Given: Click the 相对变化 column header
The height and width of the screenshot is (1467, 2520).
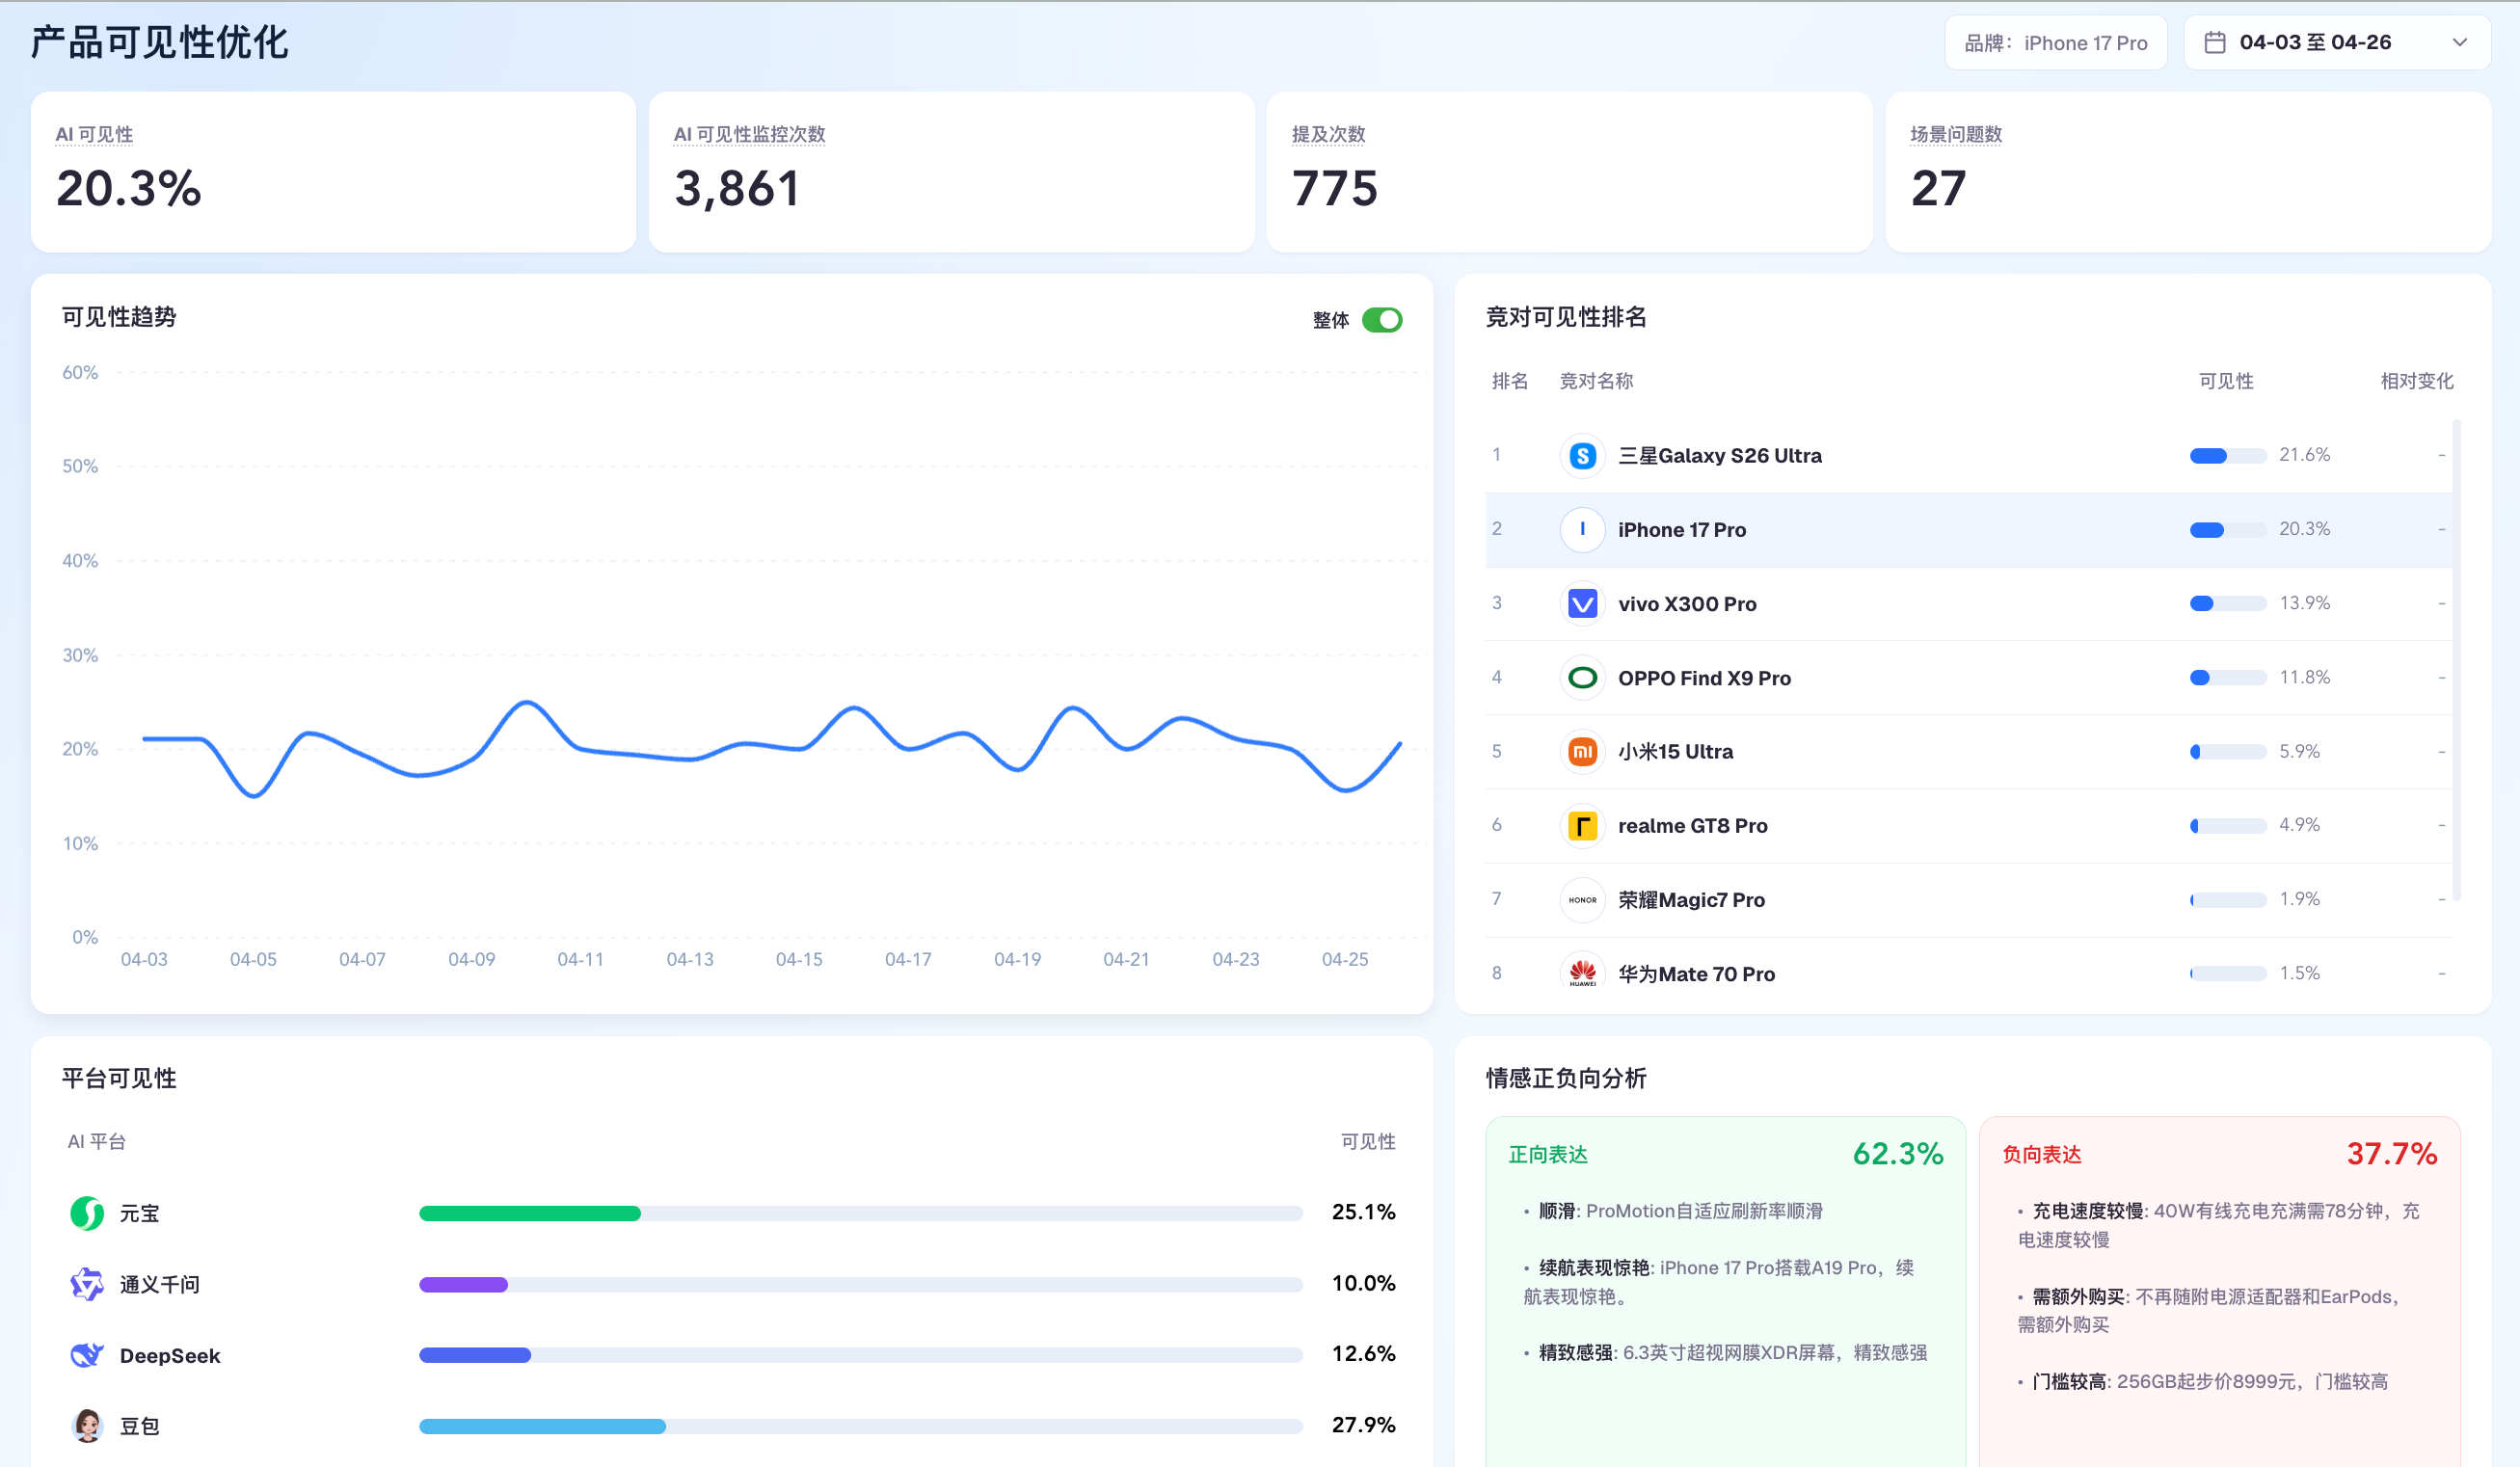Looking at the screenshot, I should (2416, 381).
